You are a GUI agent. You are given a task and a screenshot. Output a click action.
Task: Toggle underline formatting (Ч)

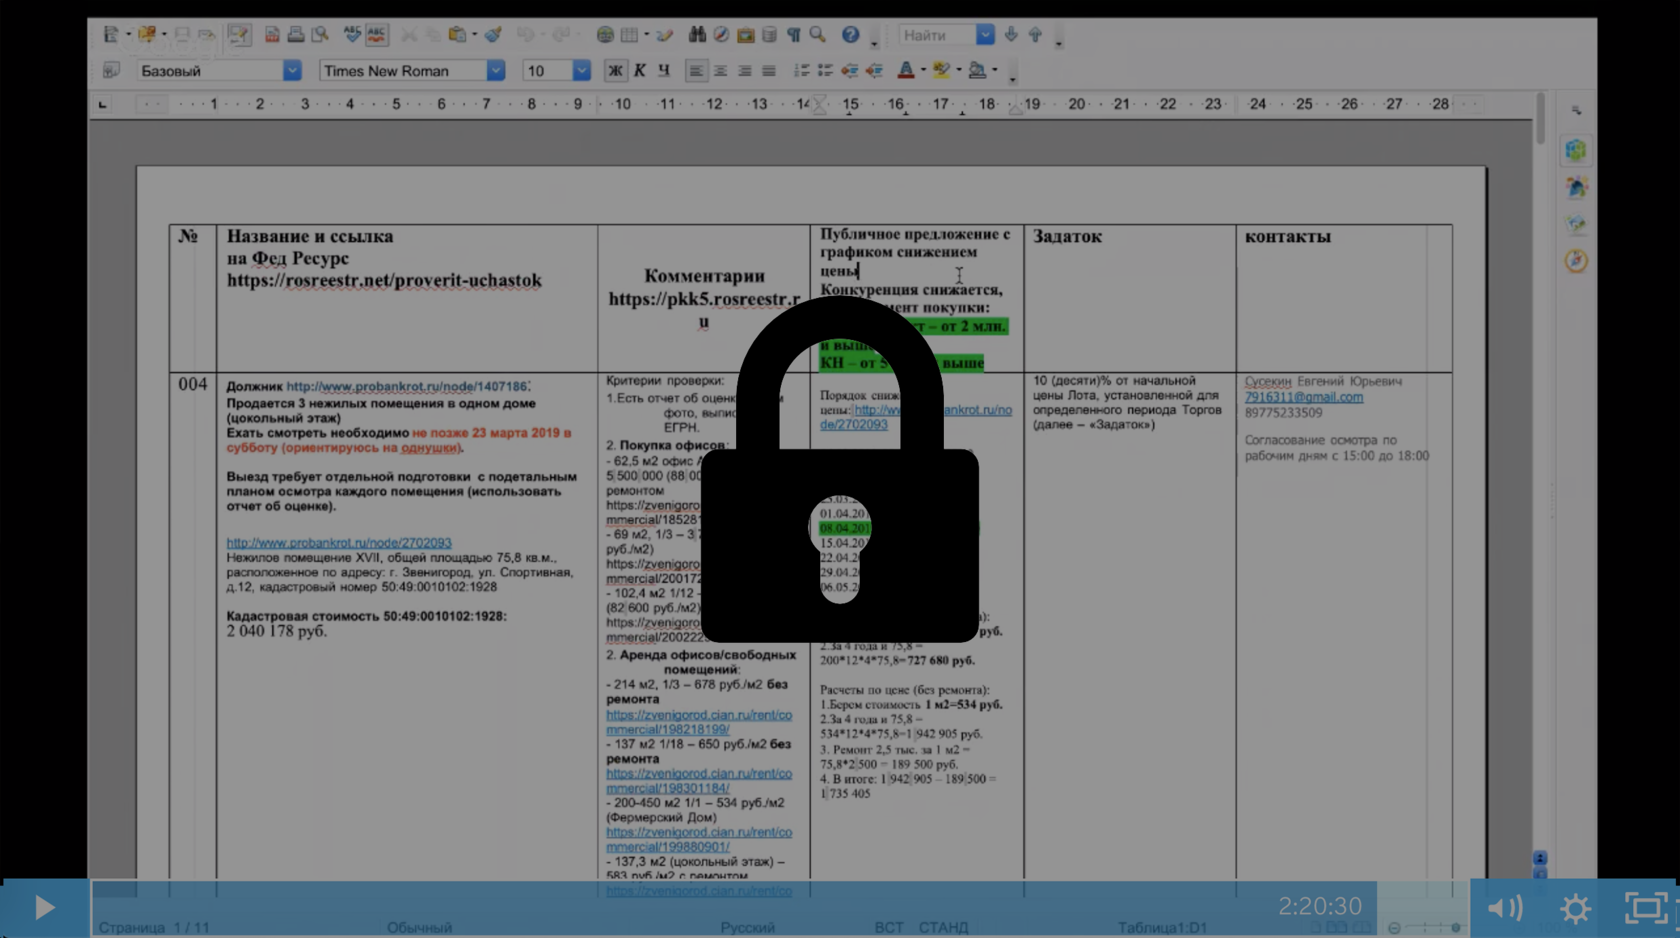point(664,71)
